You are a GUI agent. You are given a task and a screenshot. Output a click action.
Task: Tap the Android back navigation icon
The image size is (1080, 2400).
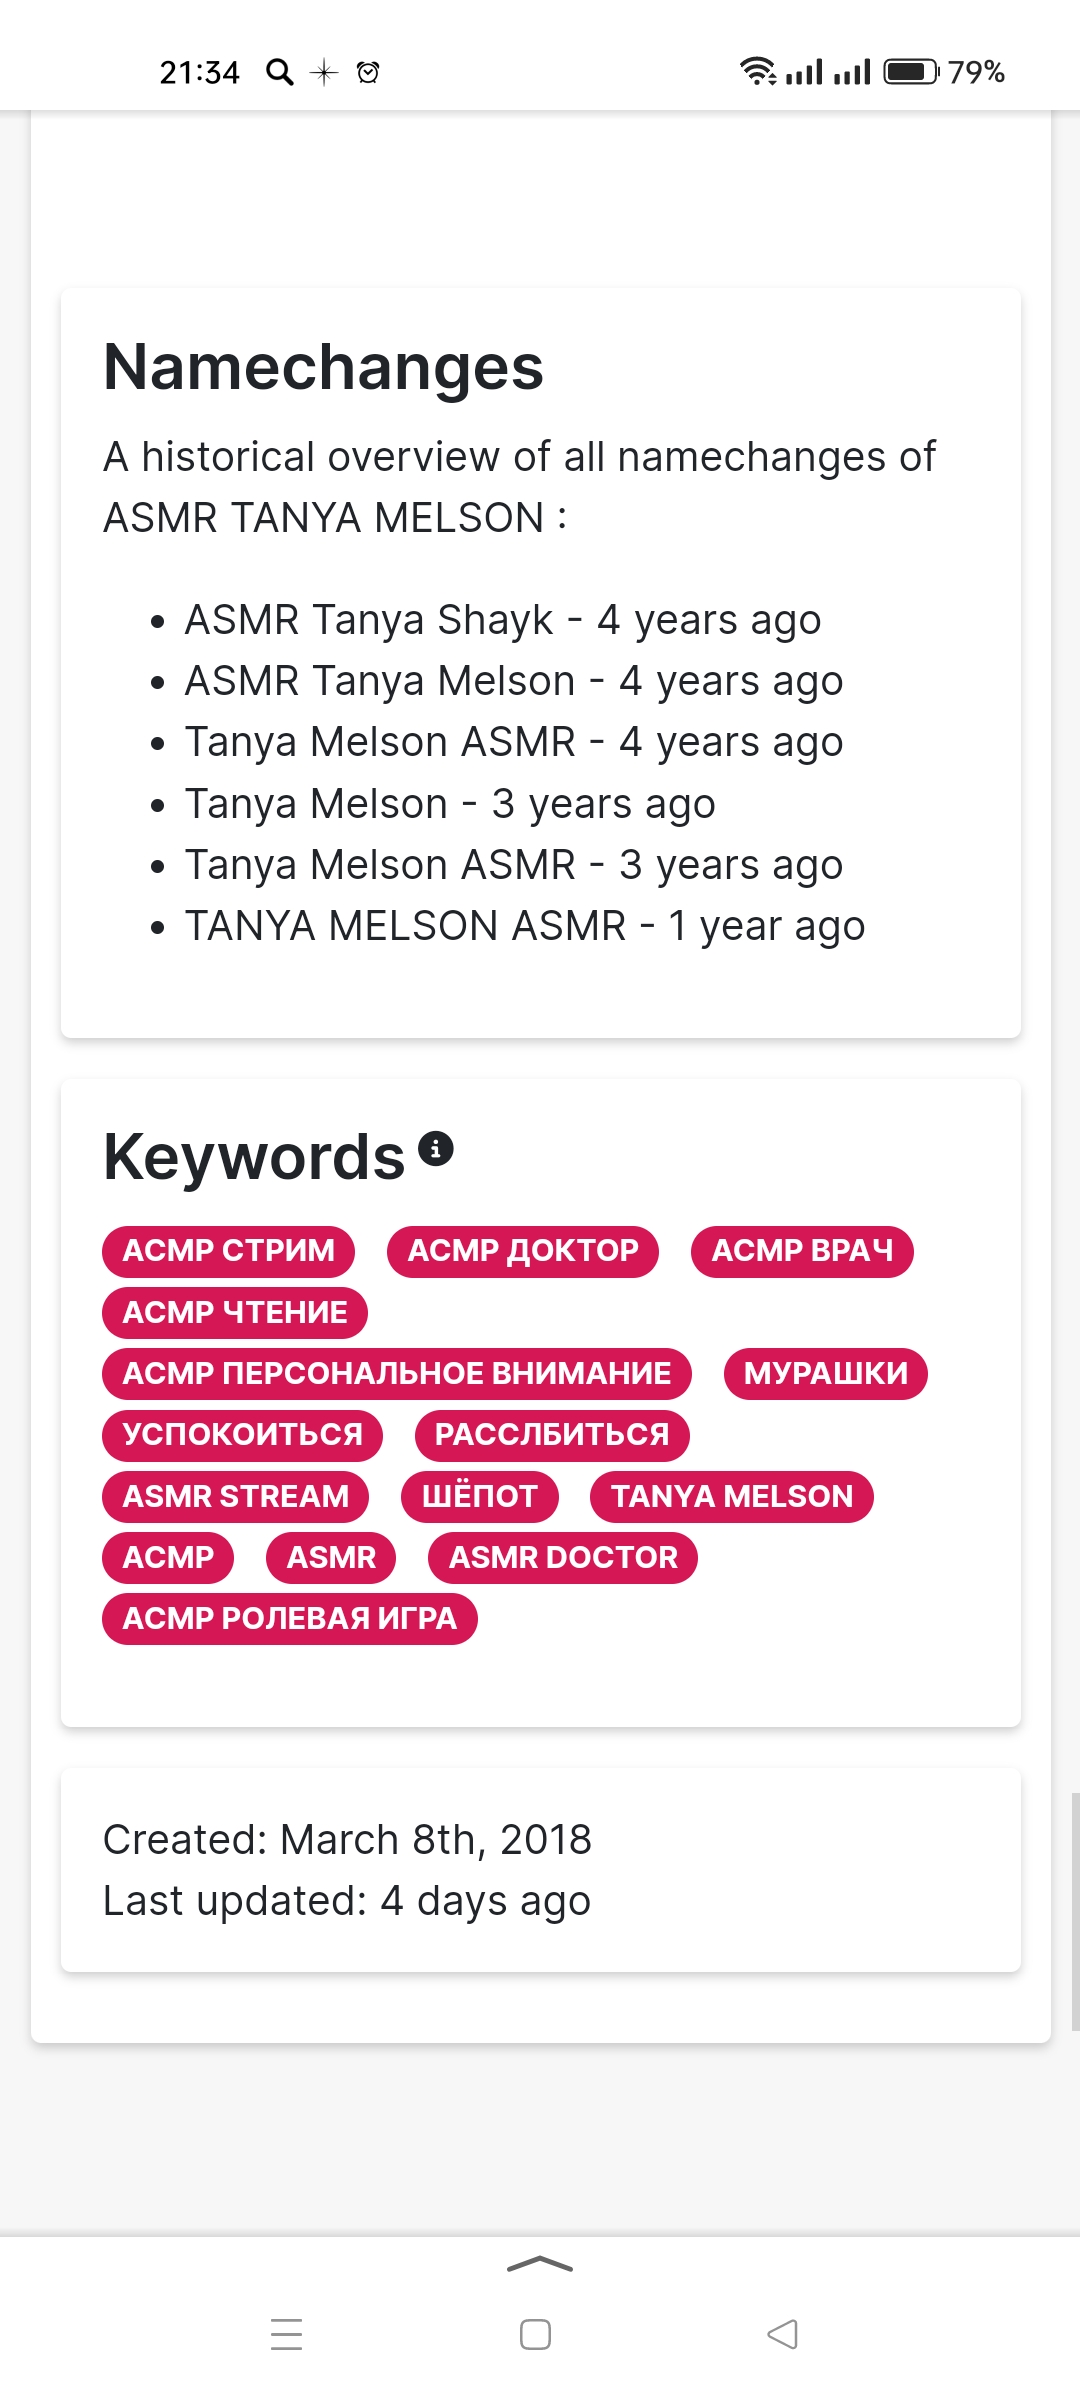pos(783,2334)
